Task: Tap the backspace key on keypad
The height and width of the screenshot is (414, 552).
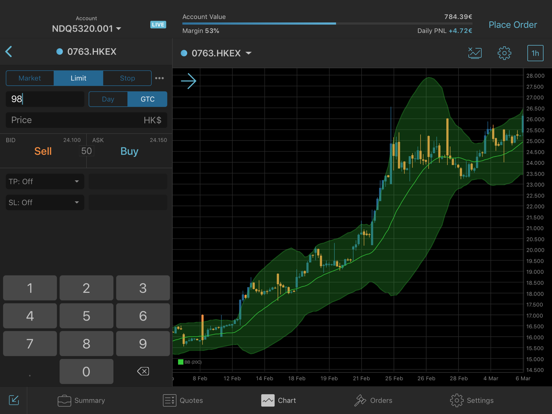Action: pyautogui.click(x=143, y=371)
